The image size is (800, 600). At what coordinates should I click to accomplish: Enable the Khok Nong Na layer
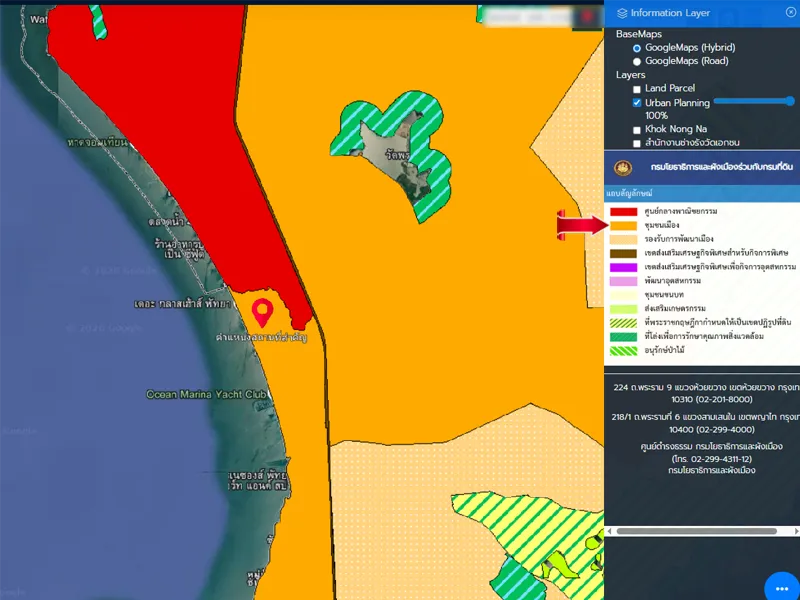click(637, 130)
